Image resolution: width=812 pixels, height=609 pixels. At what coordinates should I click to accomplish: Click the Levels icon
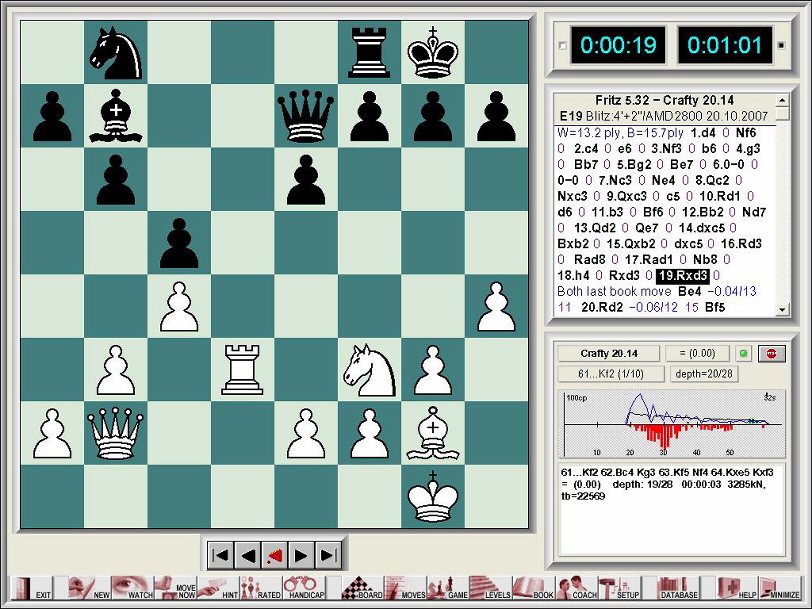pyautogui.click(x=490, y=585)
